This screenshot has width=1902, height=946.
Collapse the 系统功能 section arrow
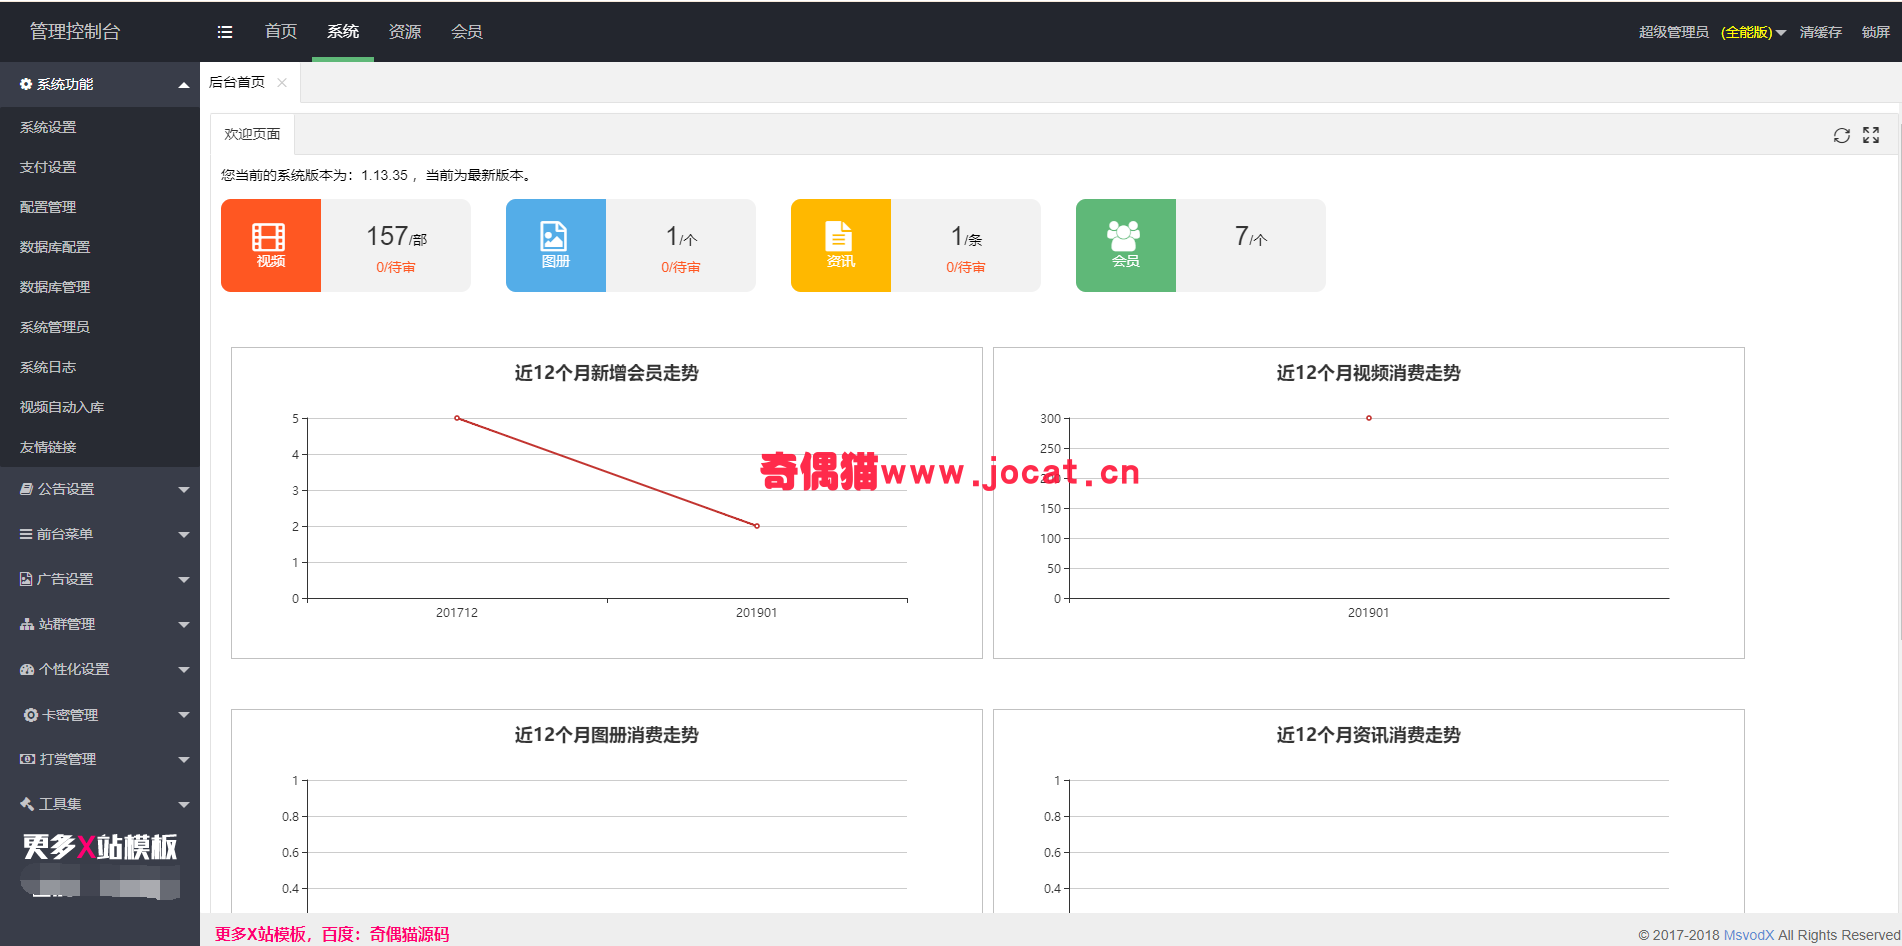coord(184,85)
